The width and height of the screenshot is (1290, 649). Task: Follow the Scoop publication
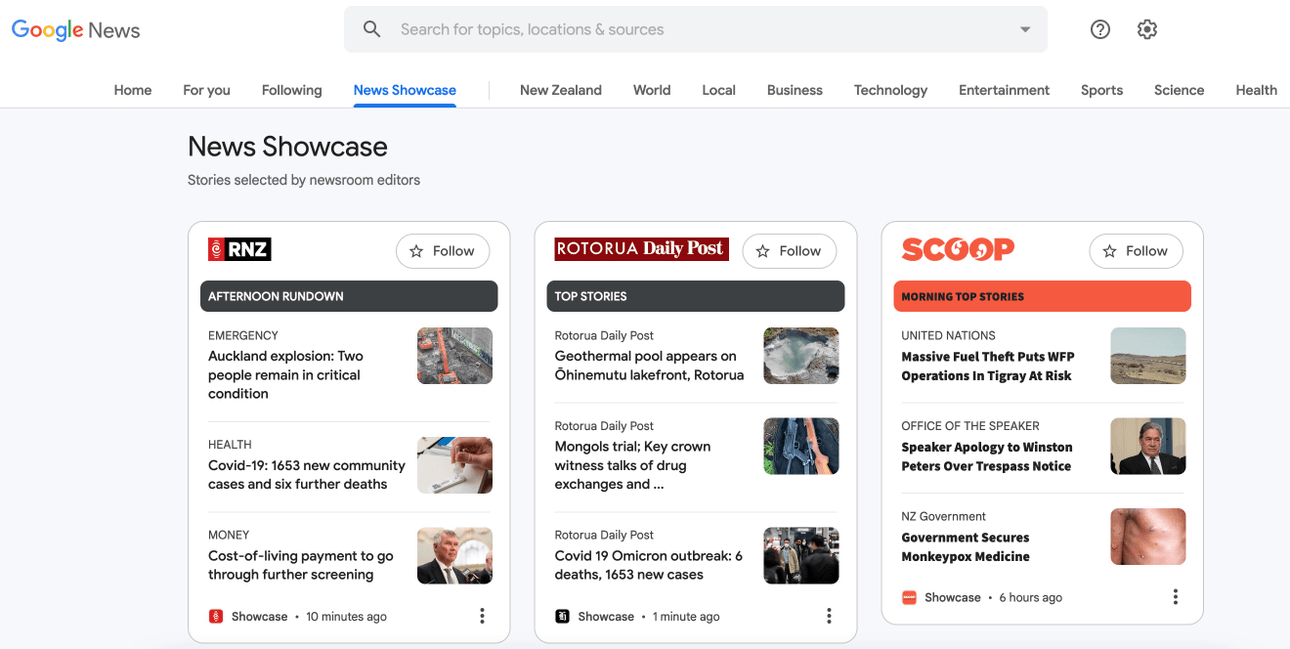[x=1135, y=251]
